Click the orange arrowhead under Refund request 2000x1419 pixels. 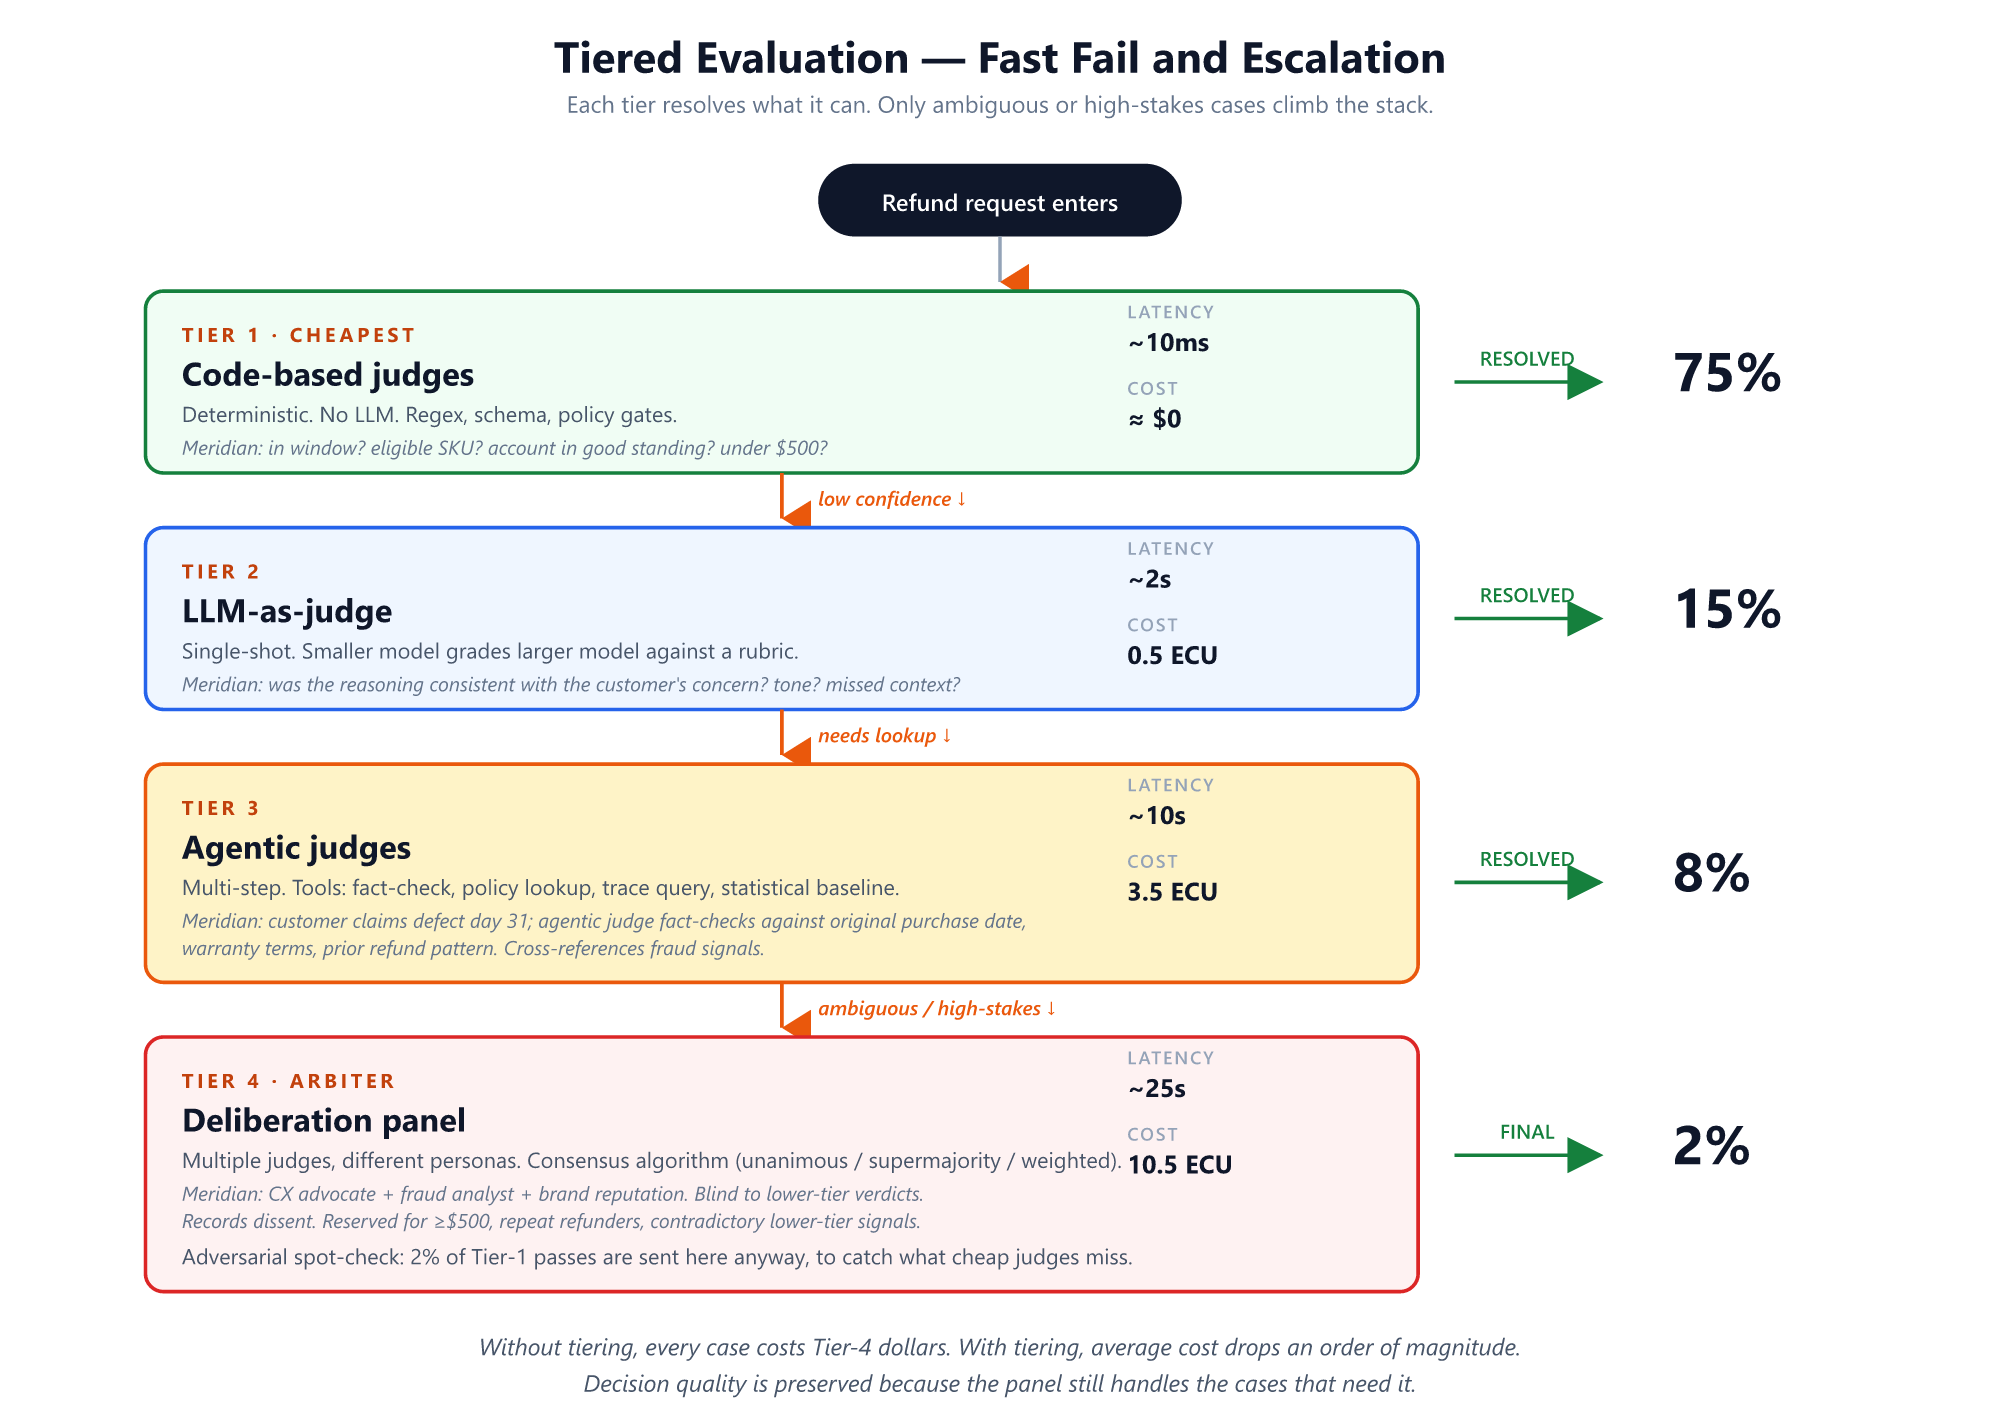click(1015, 278)
